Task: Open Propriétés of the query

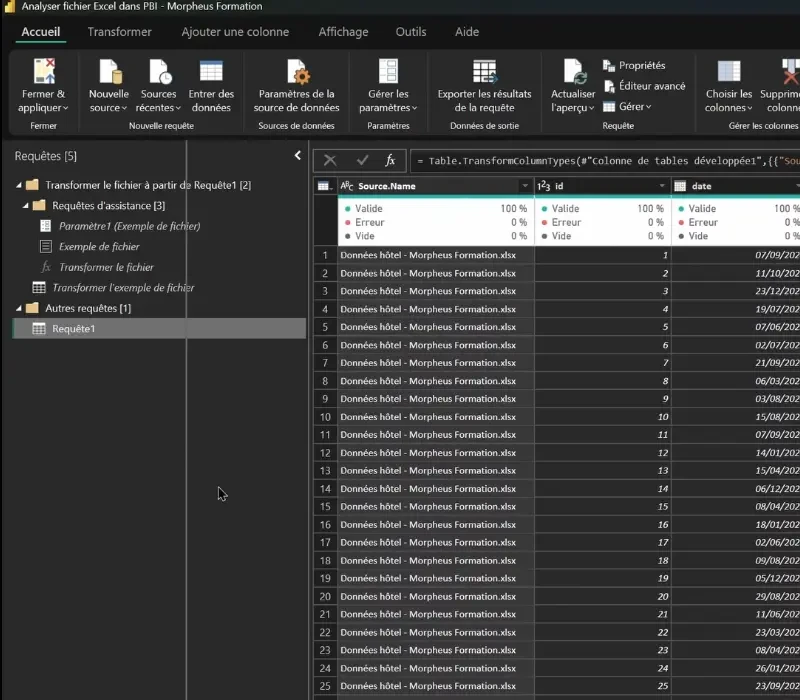Action: (x=634, y=65)
